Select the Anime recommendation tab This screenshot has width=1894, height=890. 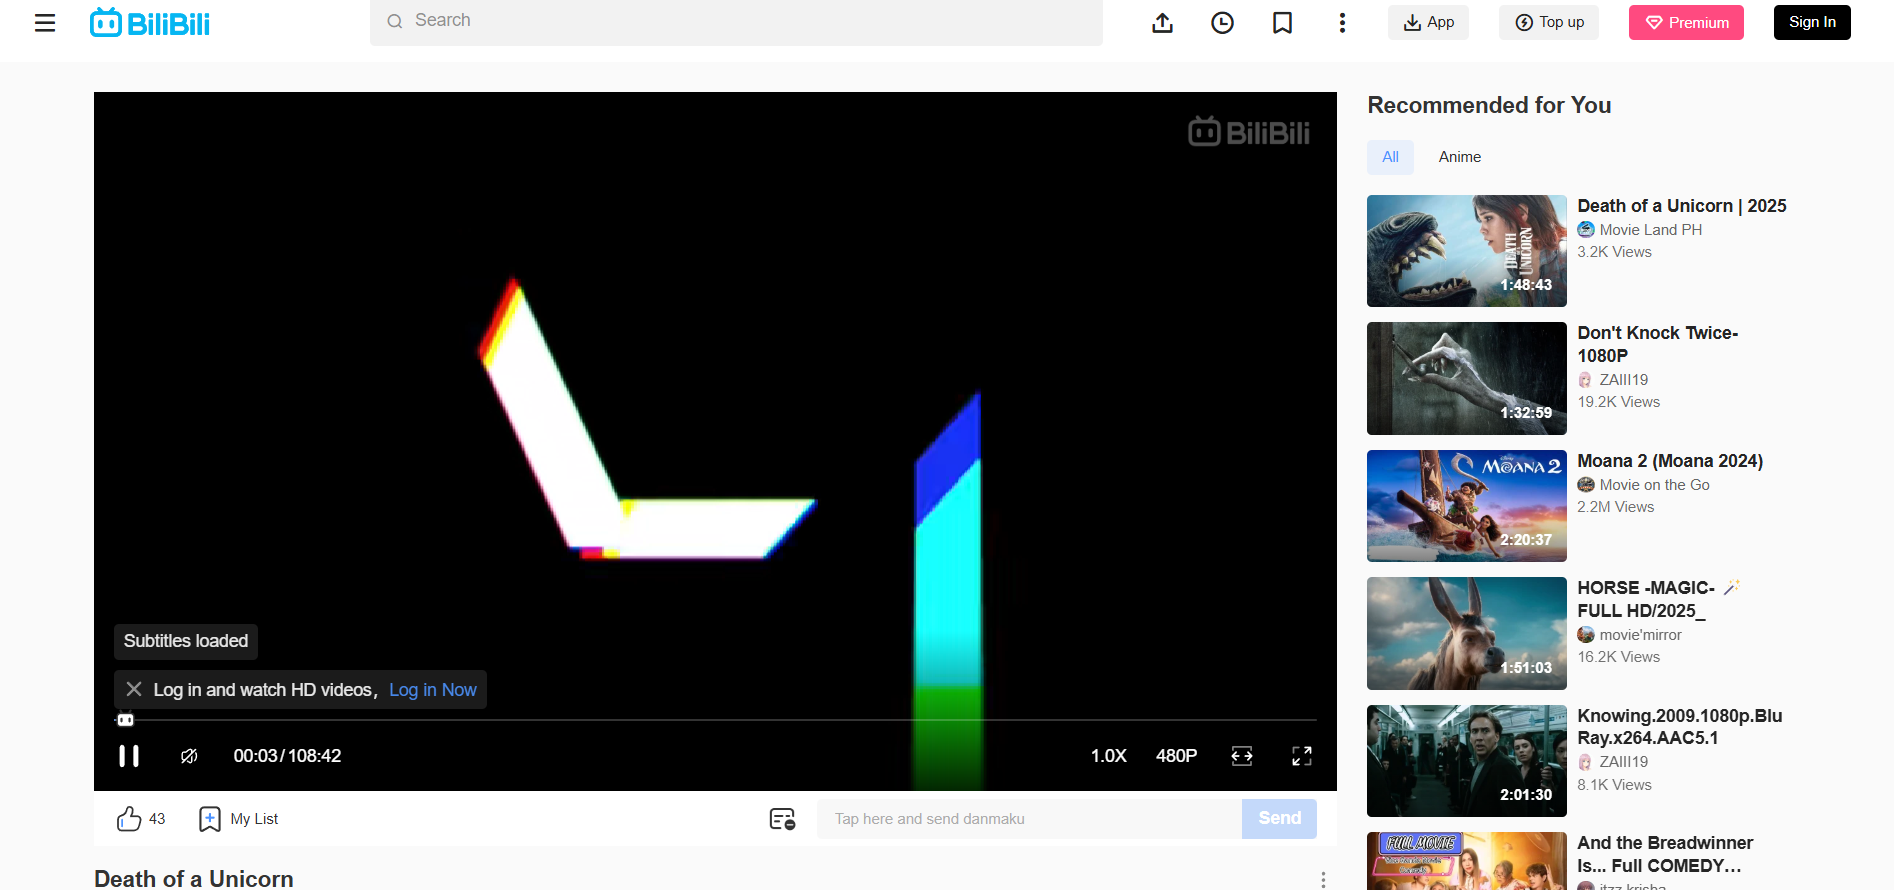[x=1460, y=157]
